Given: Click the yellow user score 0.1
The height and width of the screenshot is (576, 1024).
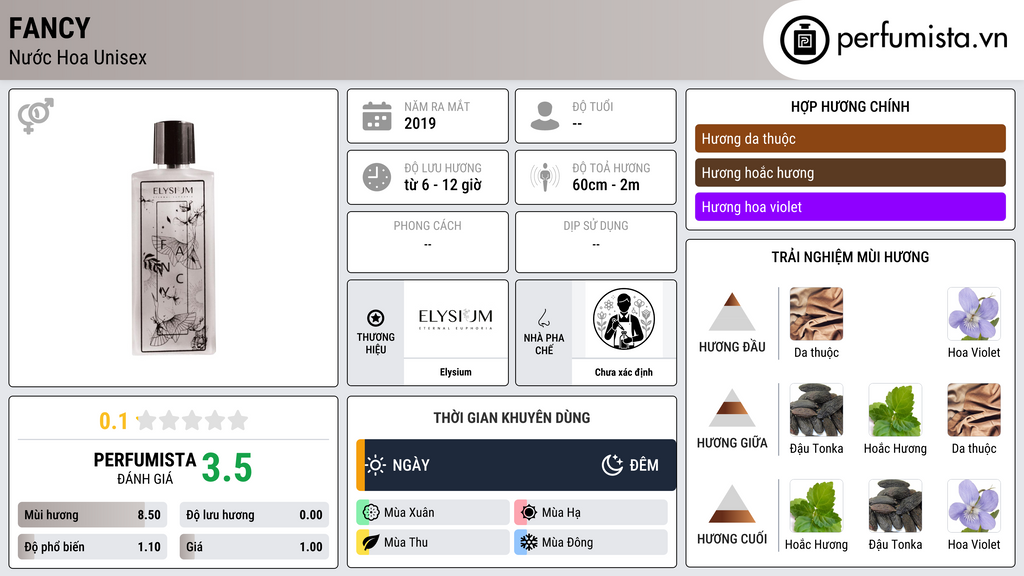Looking at the screenshot, I should coord(114,421).
